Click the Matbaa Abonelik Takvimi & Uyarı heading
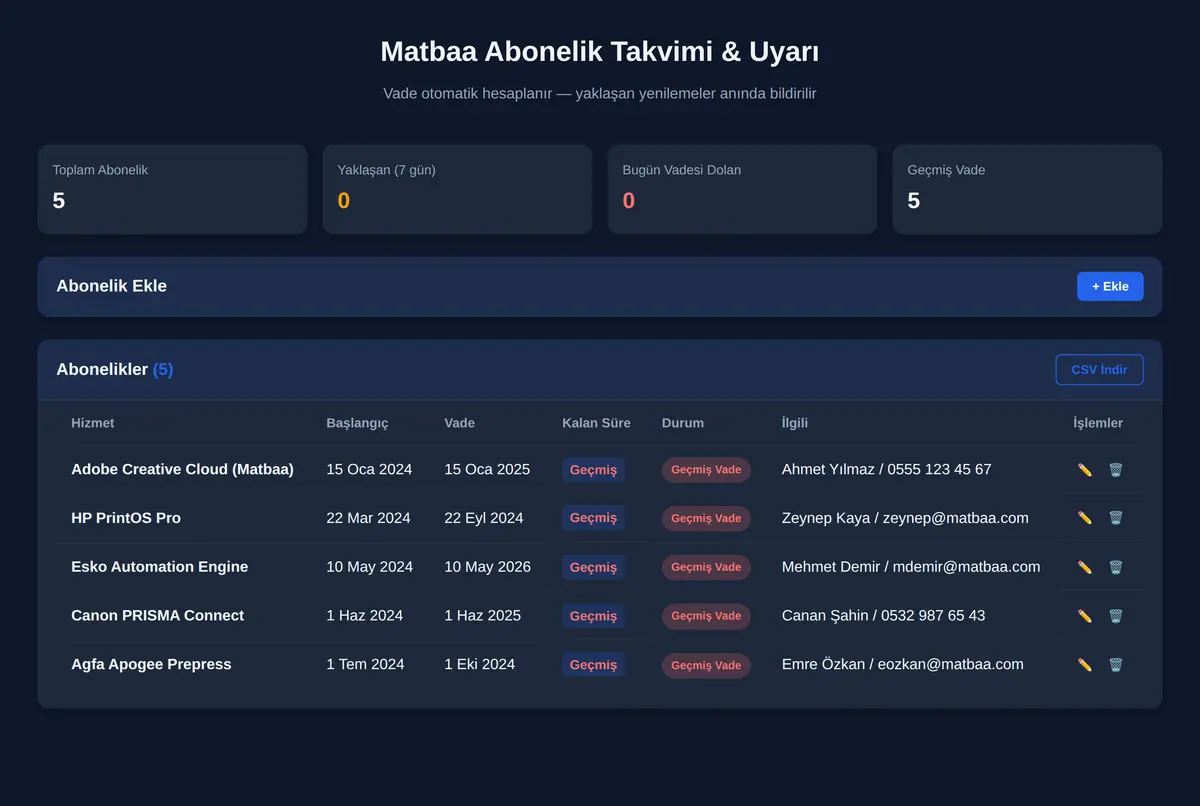1200x806 pixels. pos(600,52)
